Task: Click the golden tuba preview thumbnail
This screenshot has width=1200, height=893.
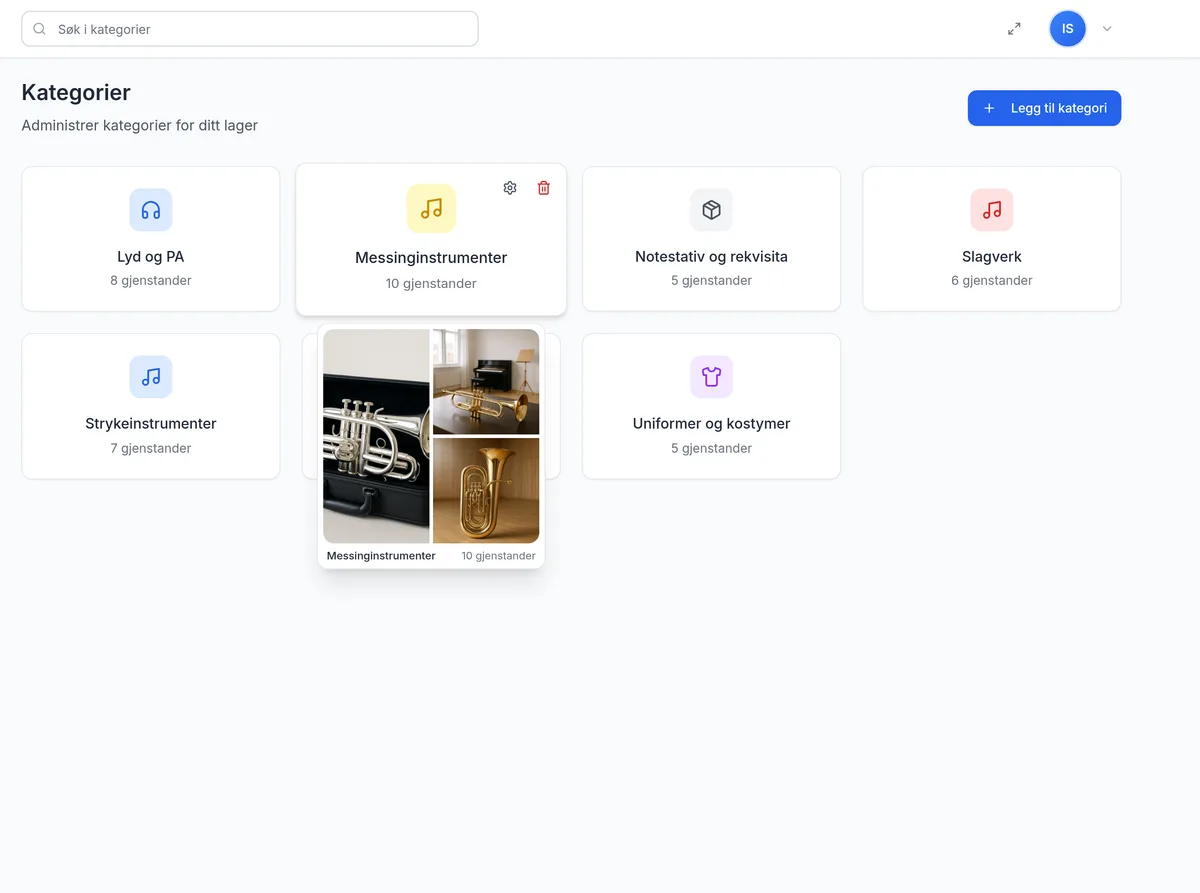Action: pos(486,491)
